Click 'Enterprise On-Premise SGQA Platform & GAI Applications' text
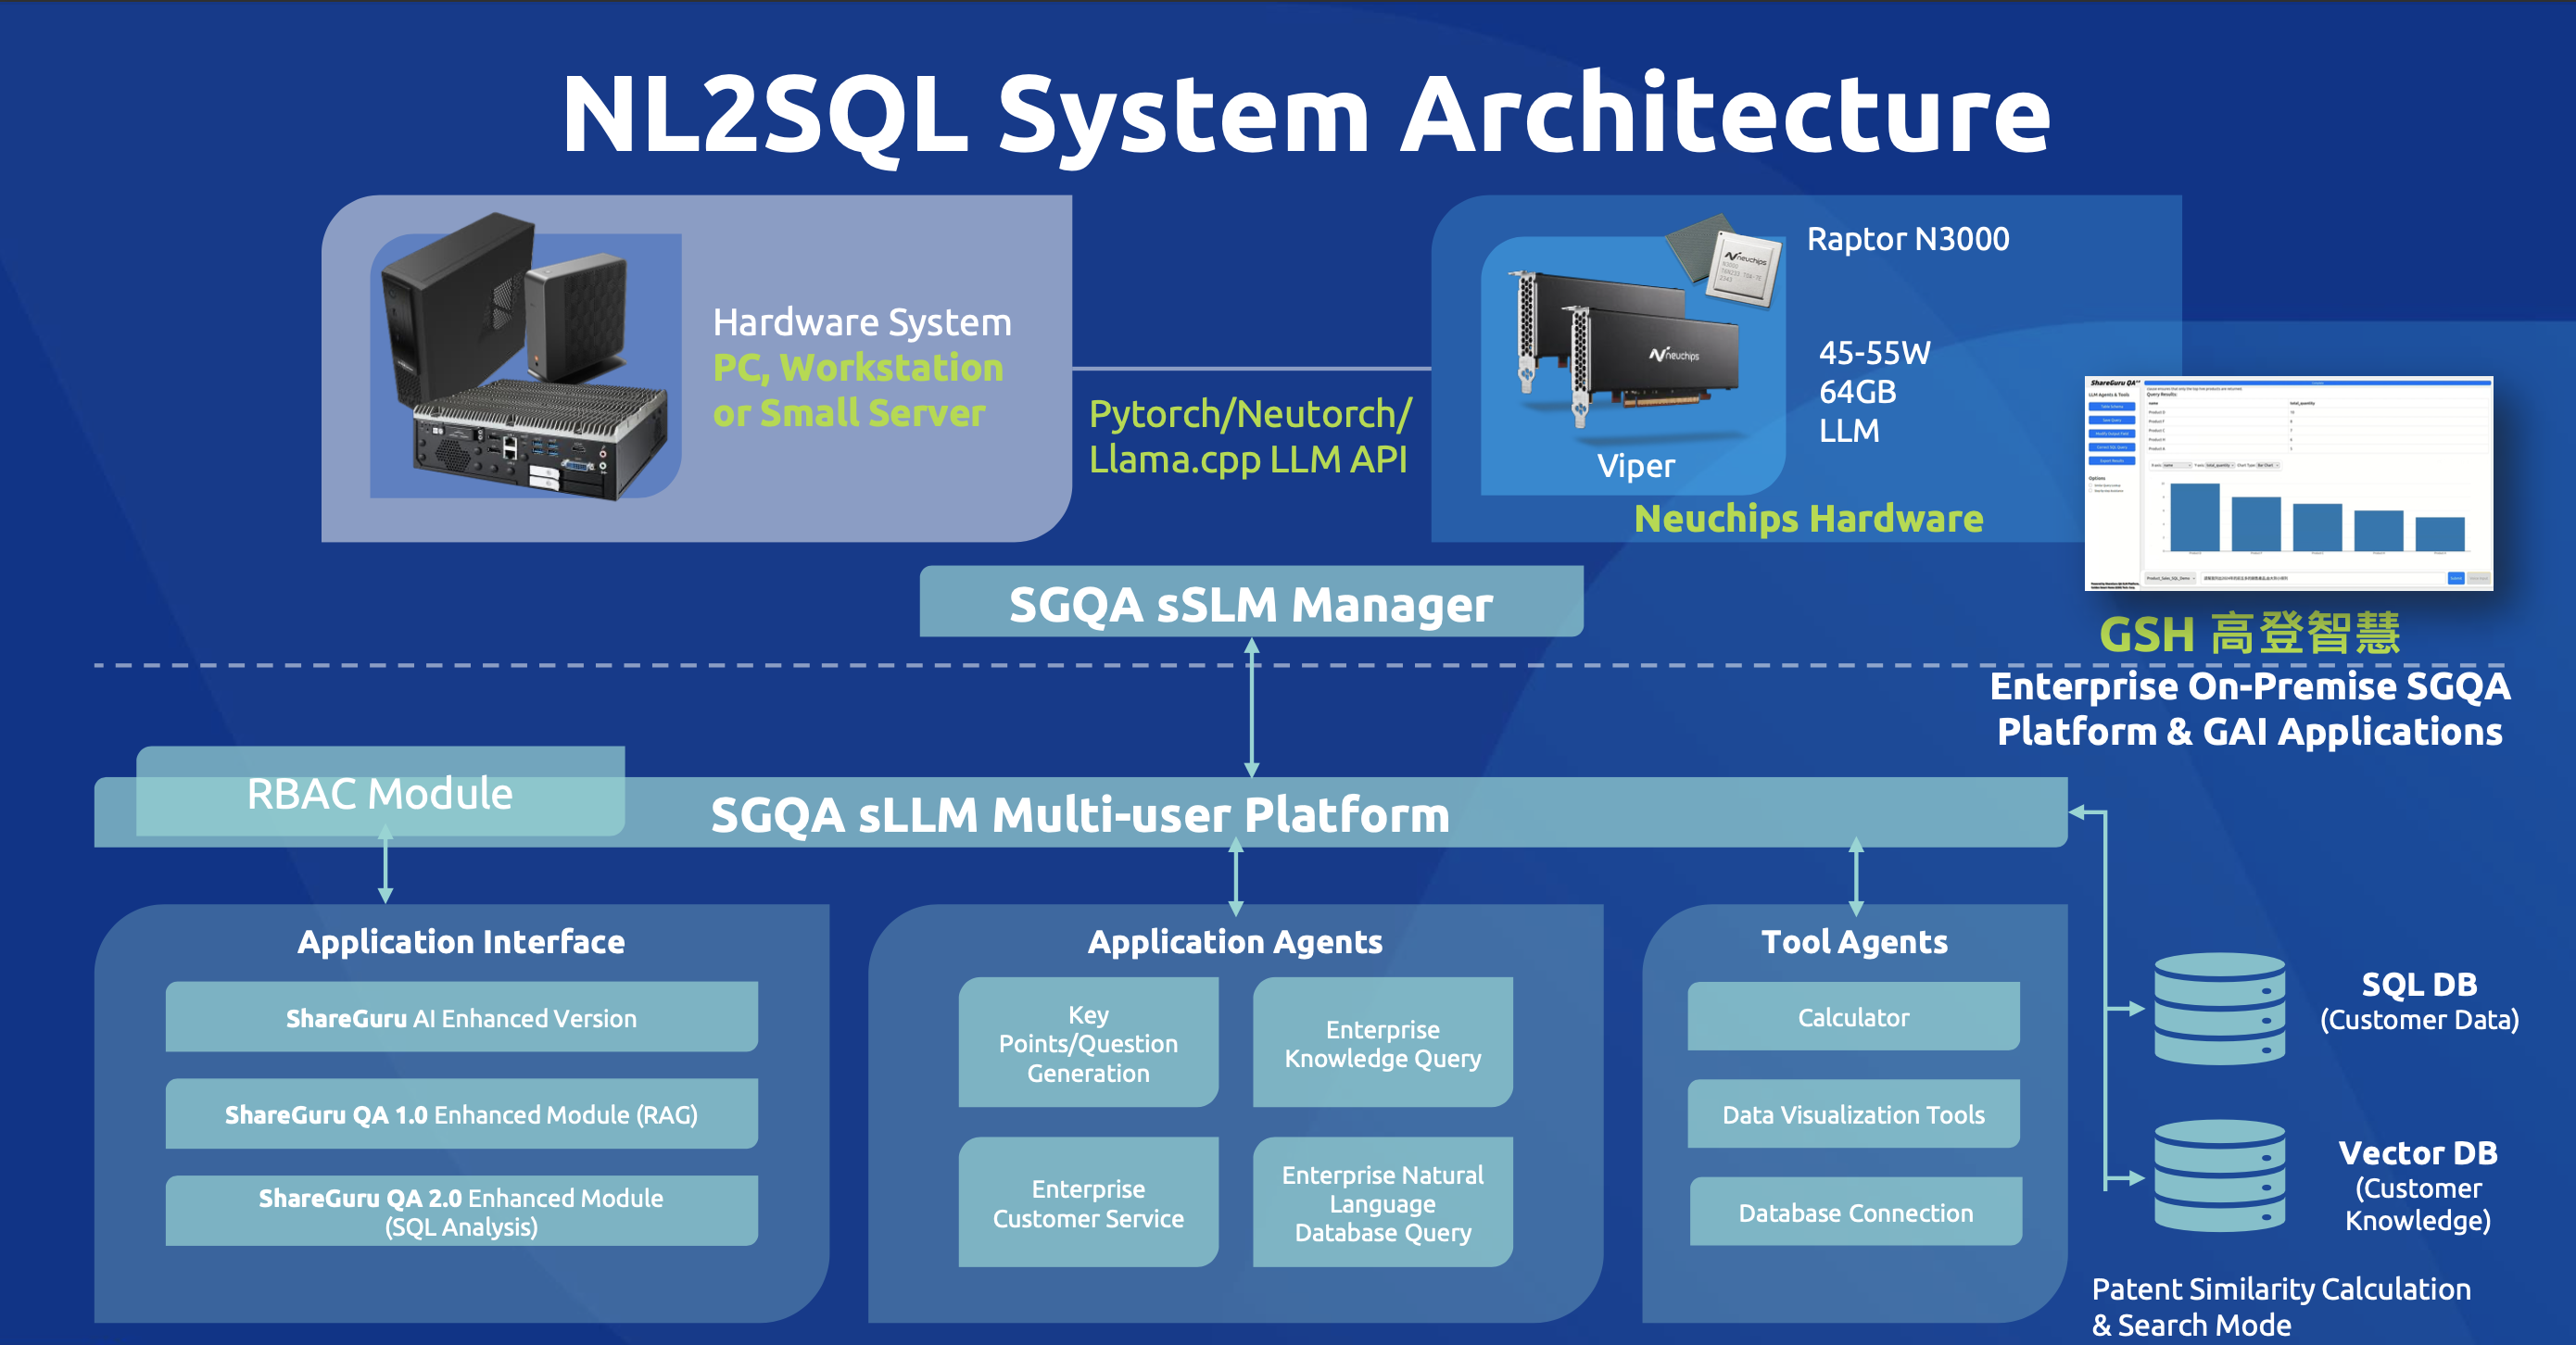This screenshot has width=2576, height=1345. click(2249, 708)
